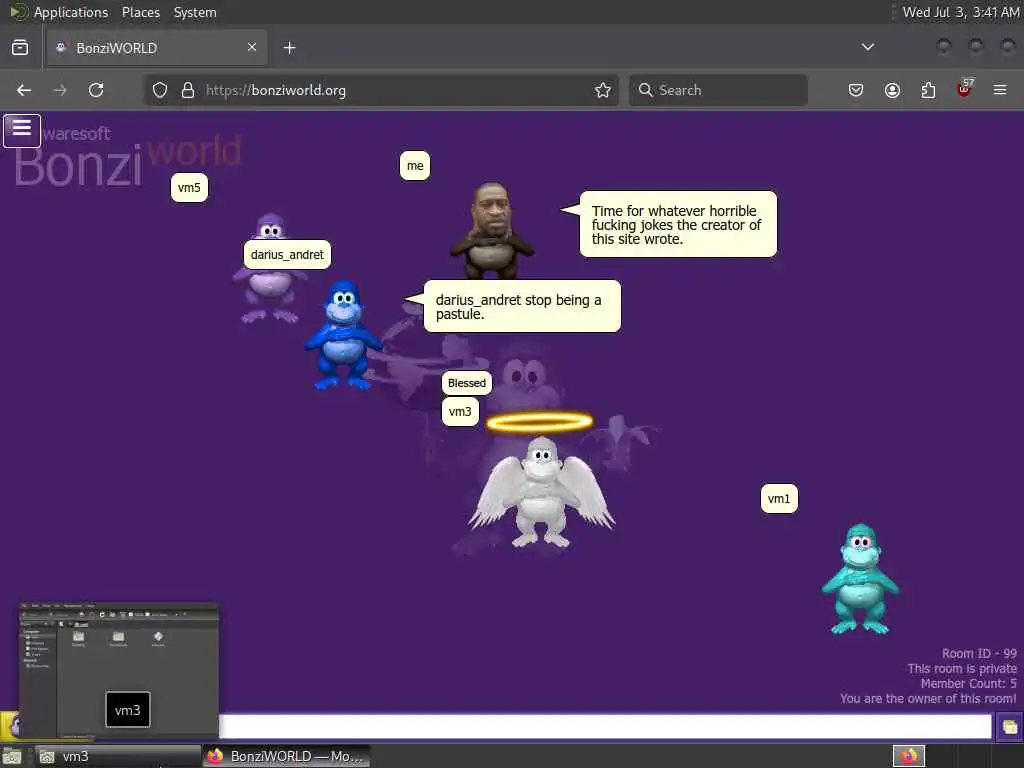Open the Applications menu
This screenshot has height=768, width=1024.
pos(71,12)
